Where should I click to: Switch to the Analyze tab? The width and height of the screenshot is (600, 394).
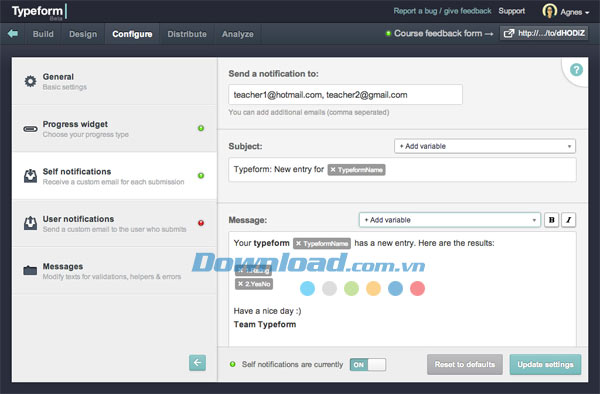tap(238, 34)
